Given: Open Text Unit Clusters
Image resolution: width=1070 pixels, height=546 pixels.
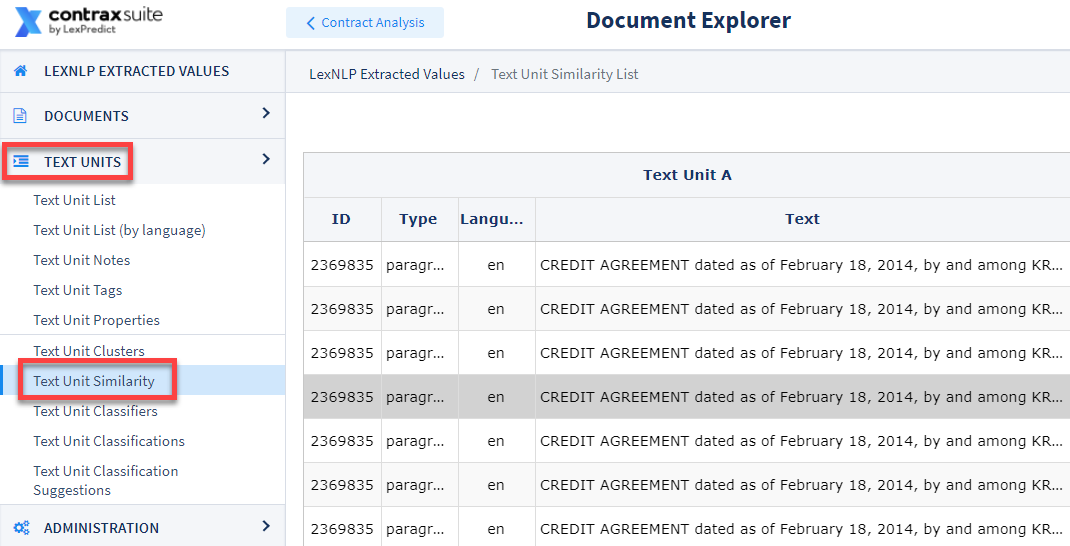Looking at the screenshot, I should click(x=89, y=351).
